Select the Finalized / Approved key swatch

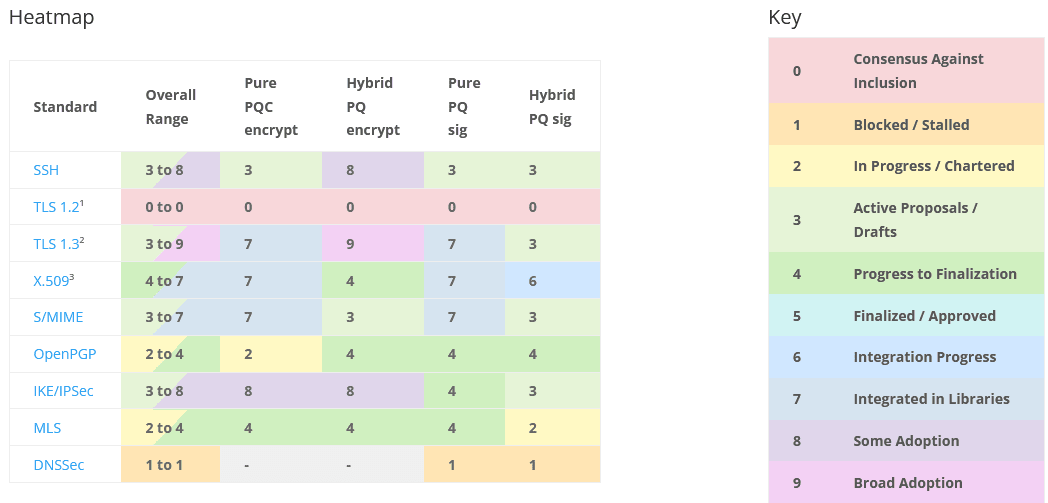tap(906, 316)
